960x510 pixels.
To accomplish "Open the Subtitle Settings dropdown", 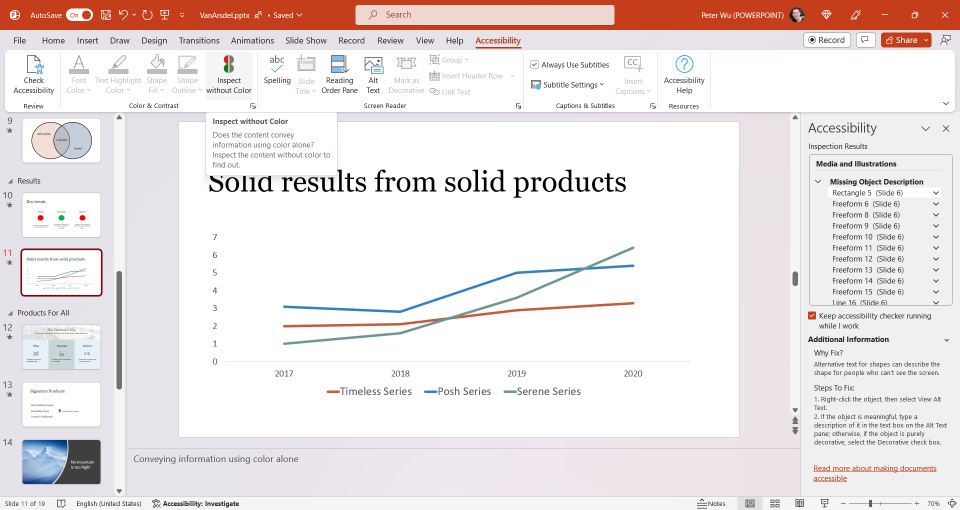I will [568, 84].
